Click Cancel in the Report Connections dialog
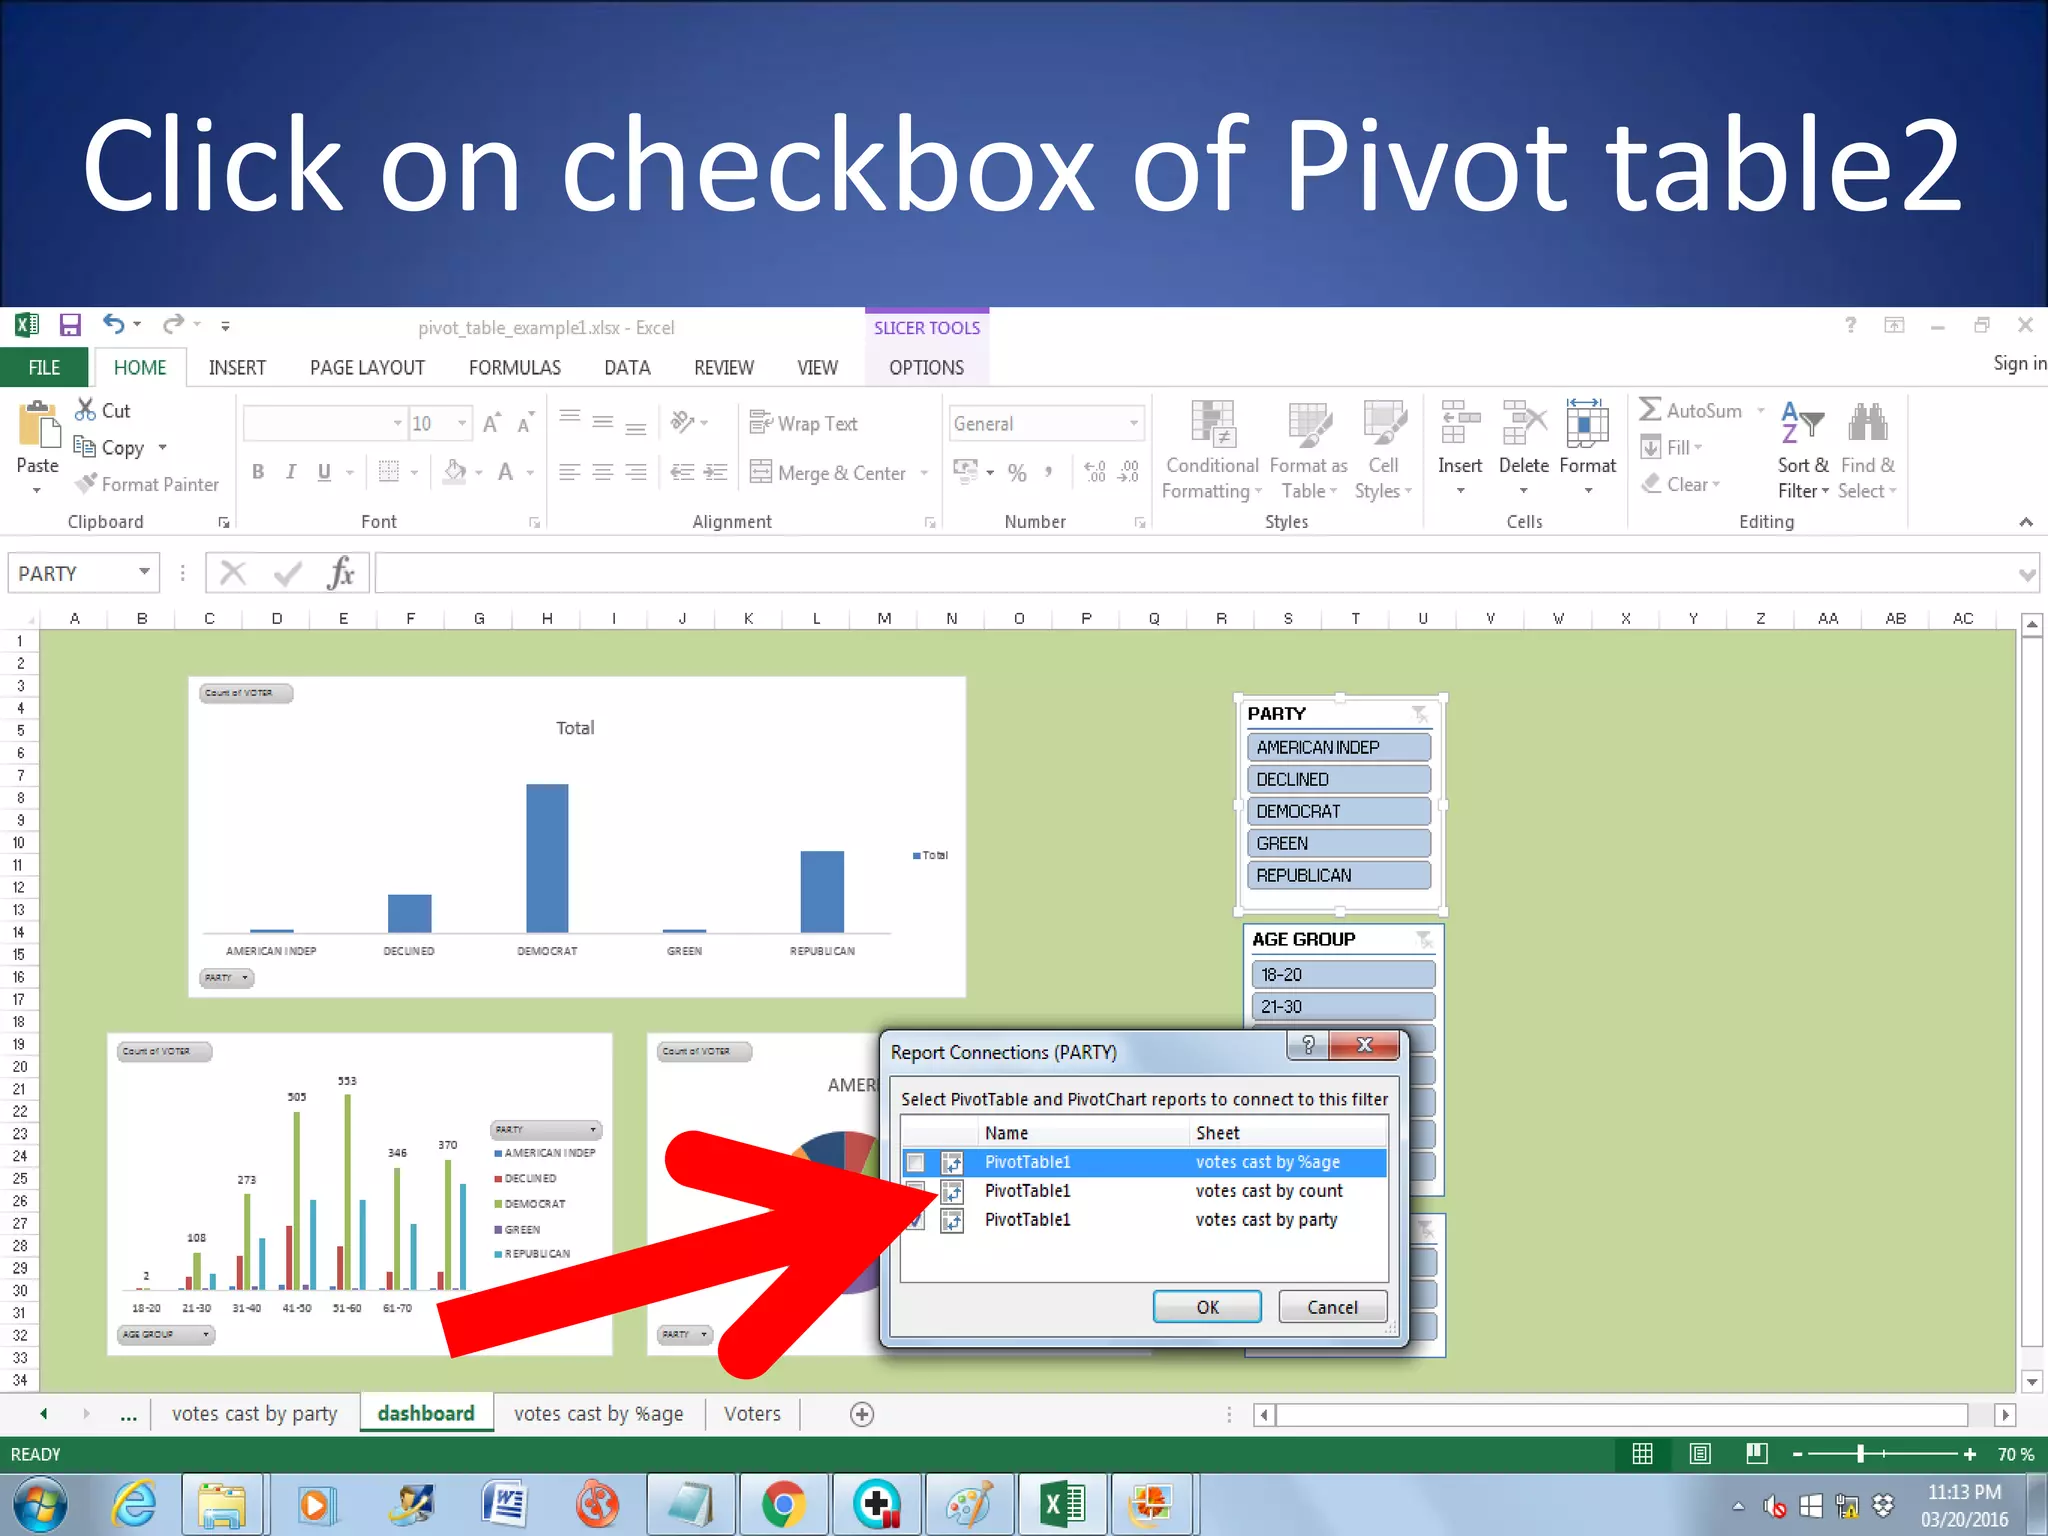 [x=1332, y=1307]
